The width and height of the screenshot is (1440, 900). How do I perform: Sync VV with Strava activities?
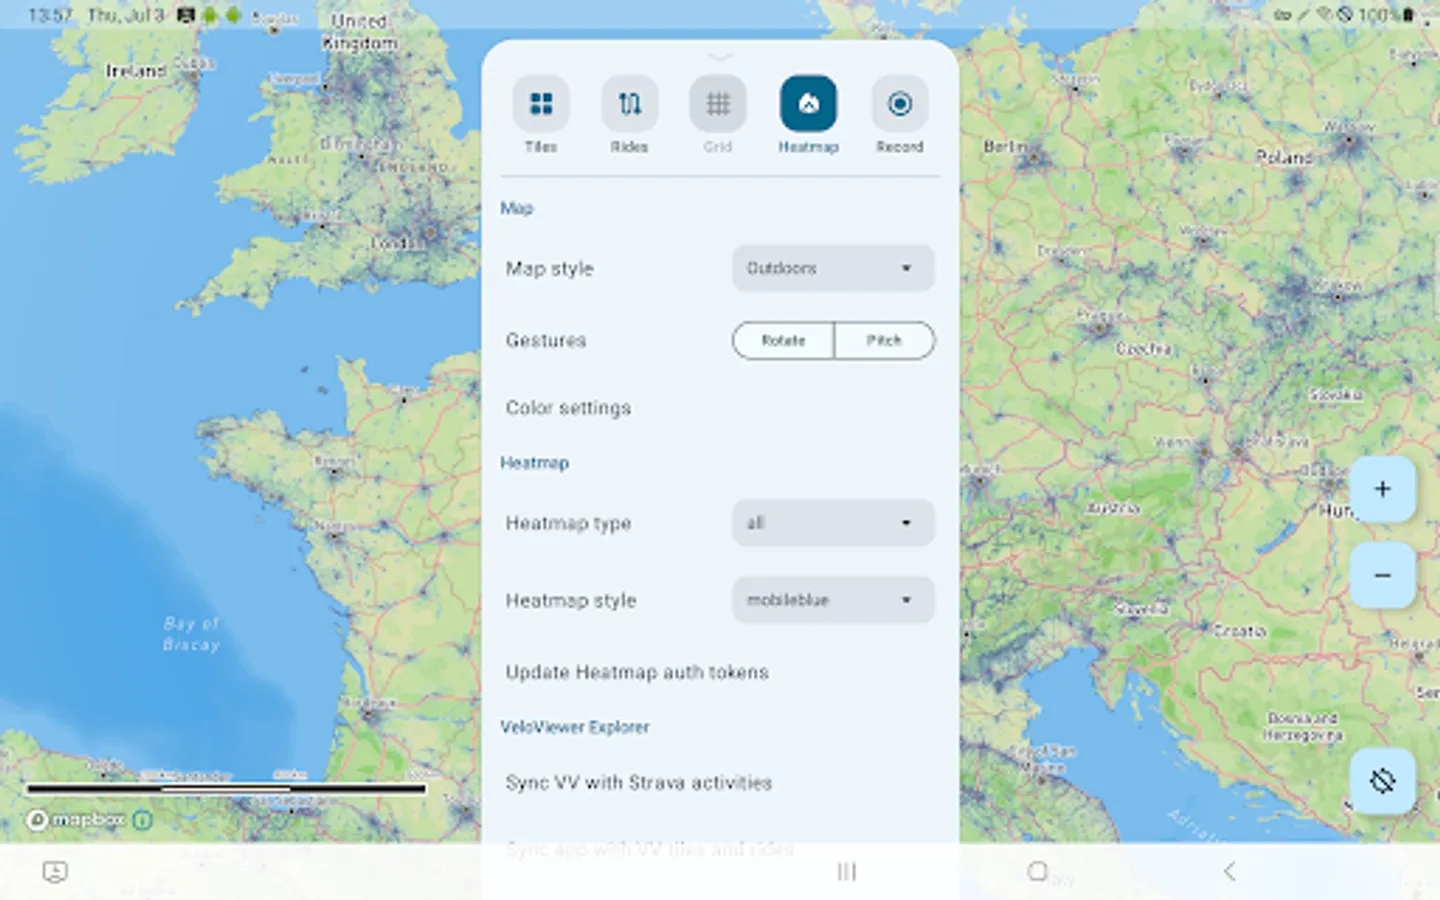tap(639, 783)
